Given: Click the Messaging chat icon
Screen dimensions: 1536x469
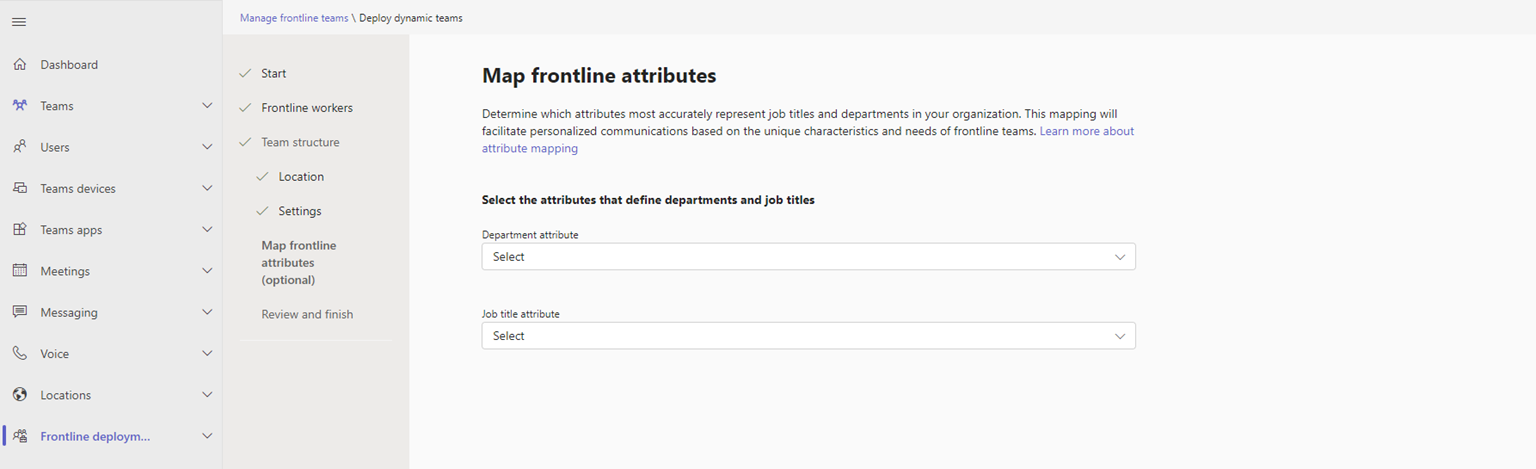Looking at the screenshot, I should [20, 312].
